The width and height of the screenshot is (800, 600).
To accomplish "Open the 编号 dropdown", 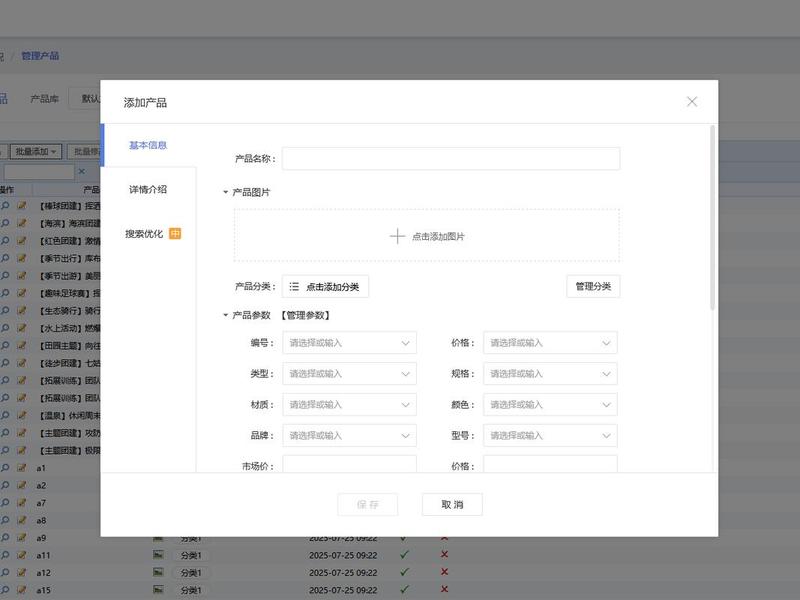I will tap(349, 343).
